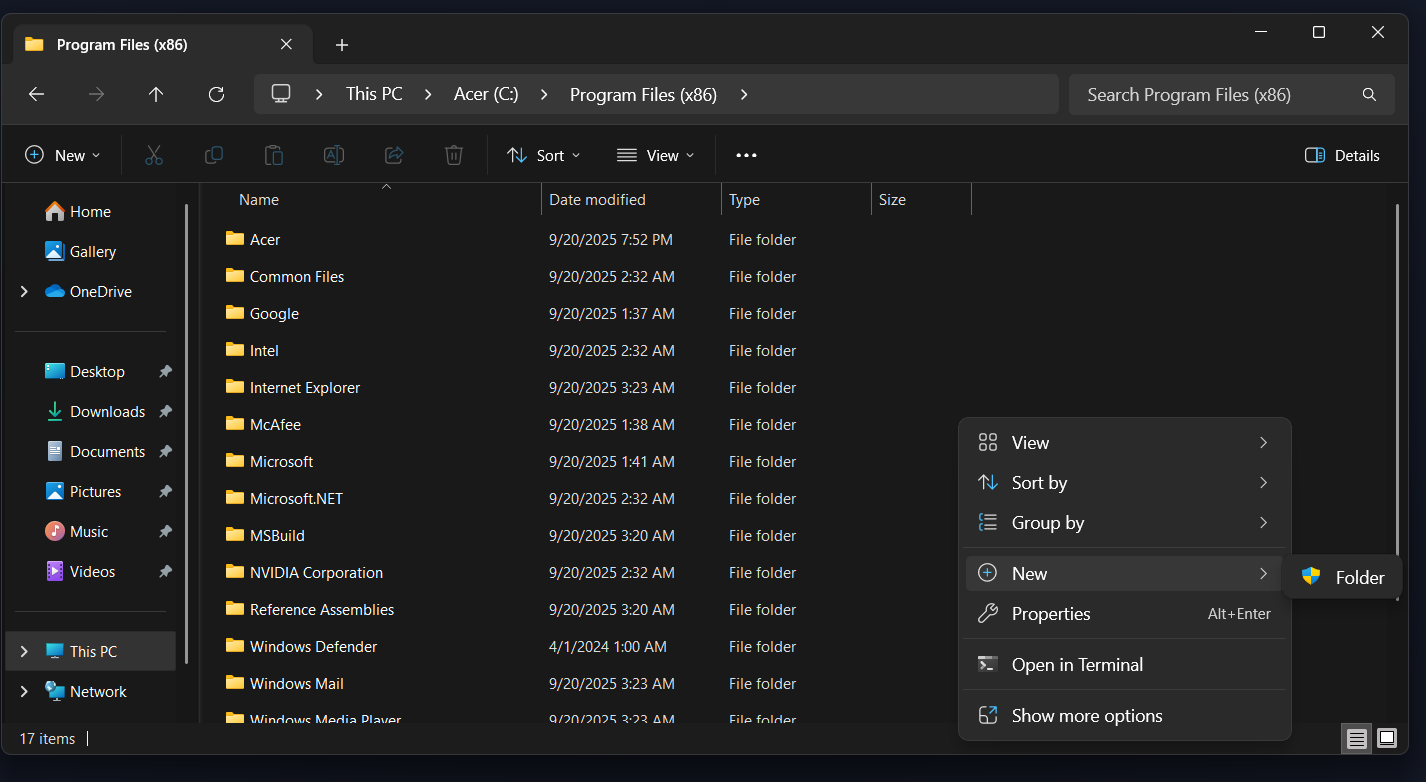Add a new tab with plus icon

point(342,45)
